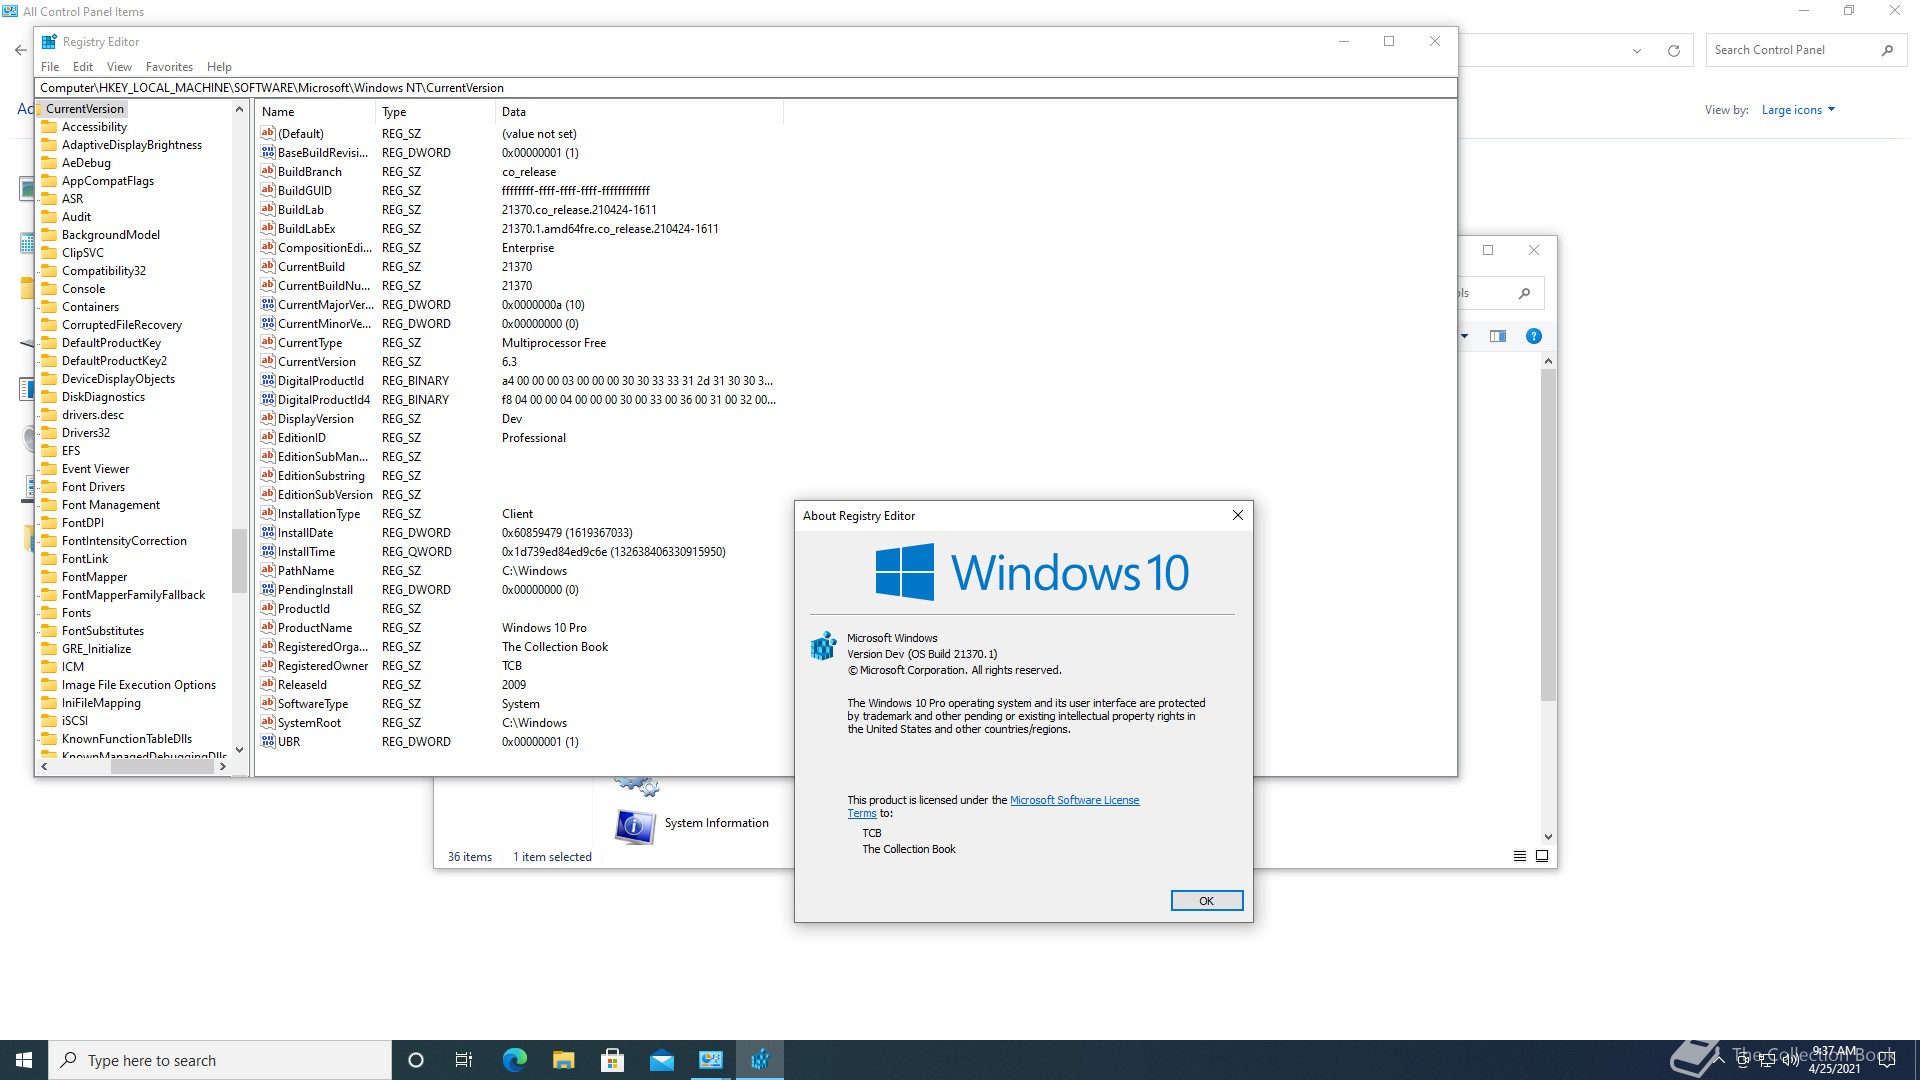Switch to large icons view in status bar
This screenshot has width=1920, height=1080.
coord(1542,856)
